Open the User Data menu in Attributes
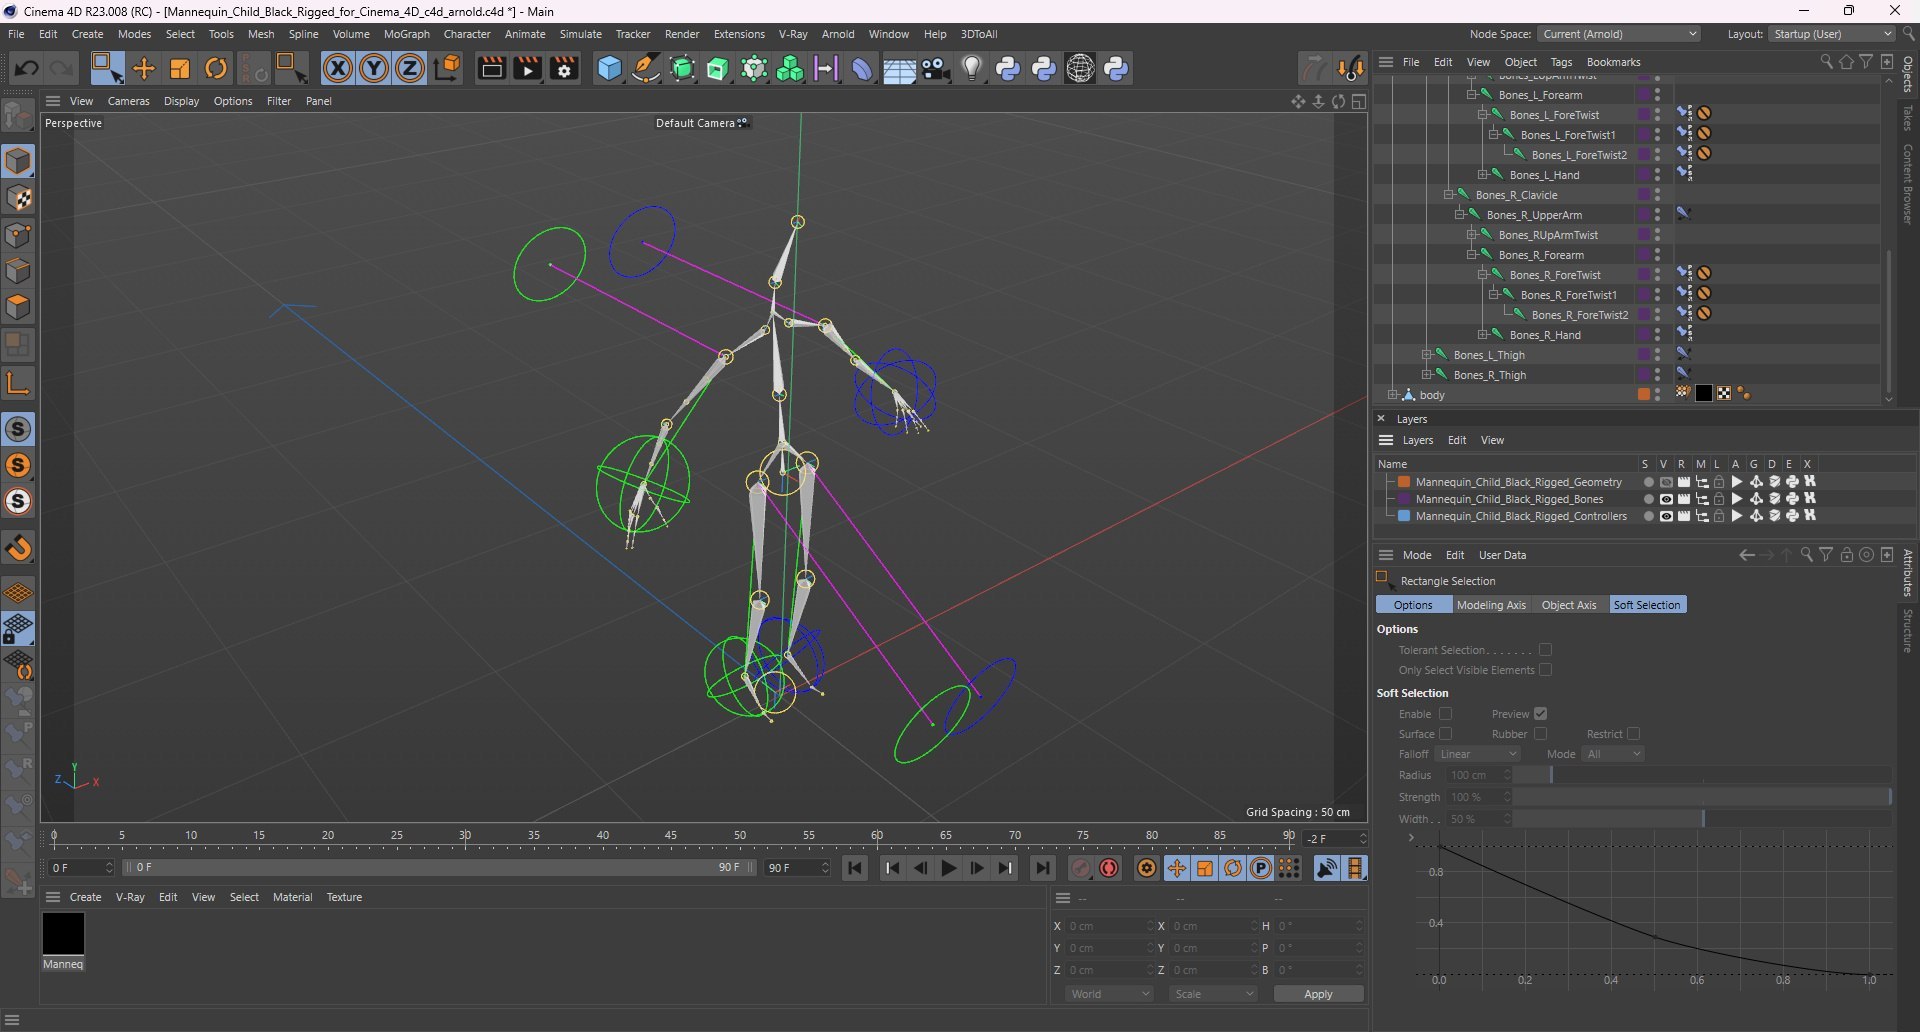1920x1032 pixels. click(1502, 555)
